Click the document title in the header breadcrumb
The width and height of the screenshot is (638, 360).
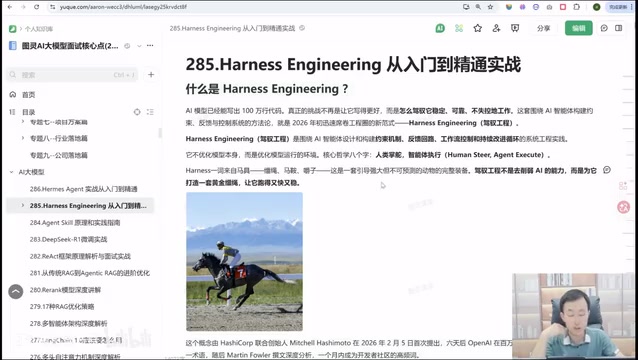coord(232,28)
